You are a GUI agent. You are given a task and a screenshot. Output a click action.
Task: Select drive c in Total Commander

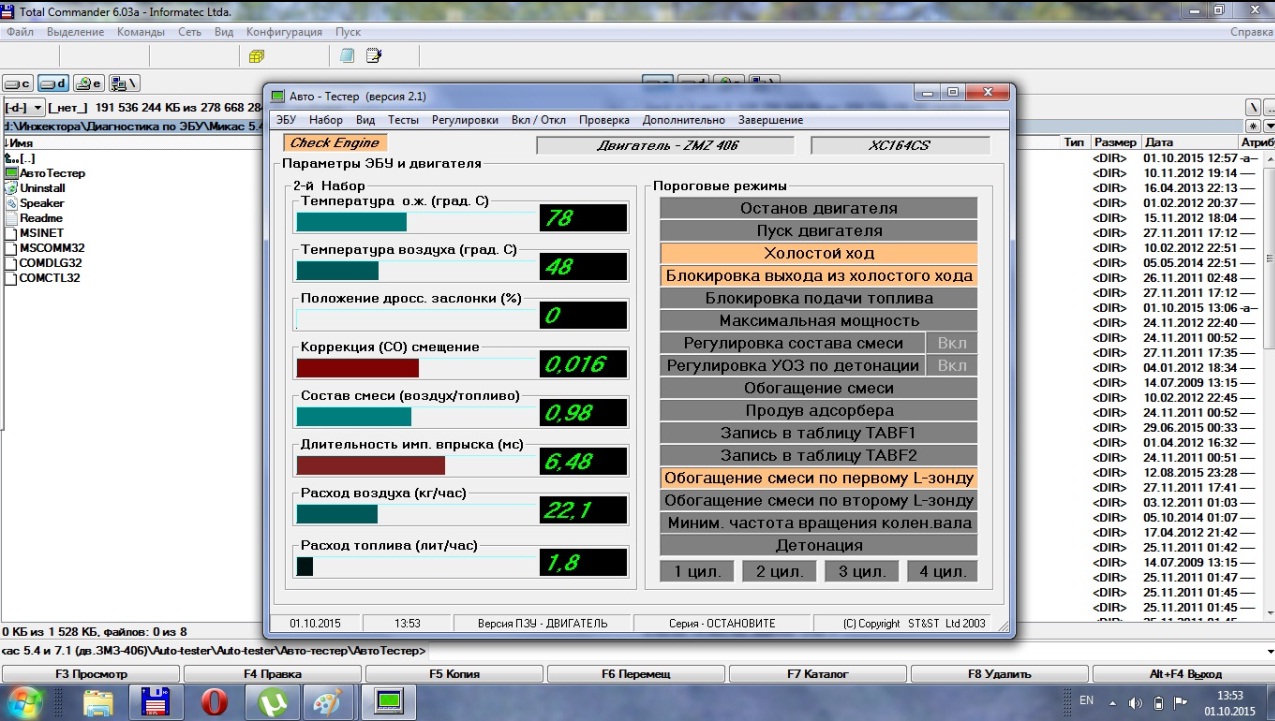[x=19, y=84]
